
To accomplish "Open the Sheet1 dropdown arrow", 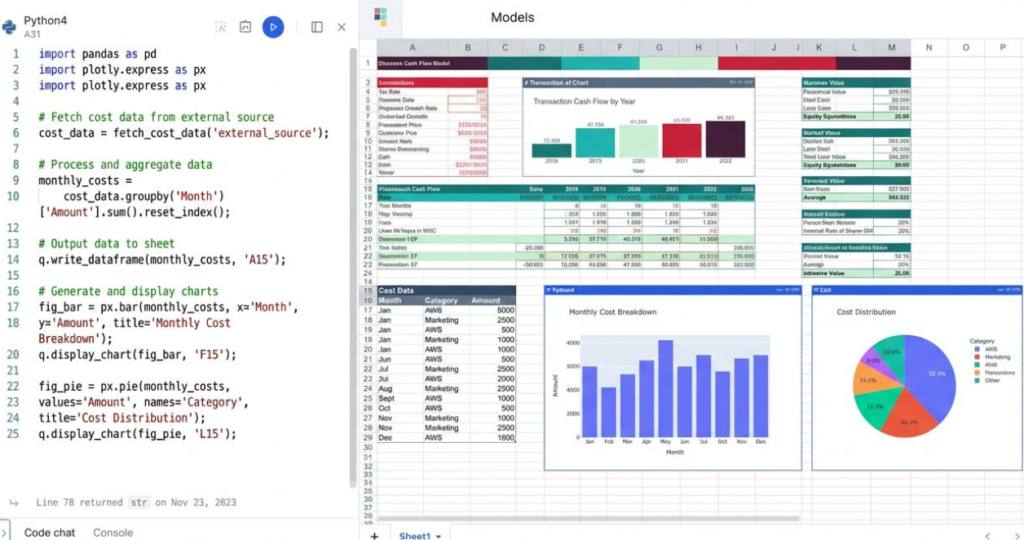I will pyautogui.click(x=438, y=536).
